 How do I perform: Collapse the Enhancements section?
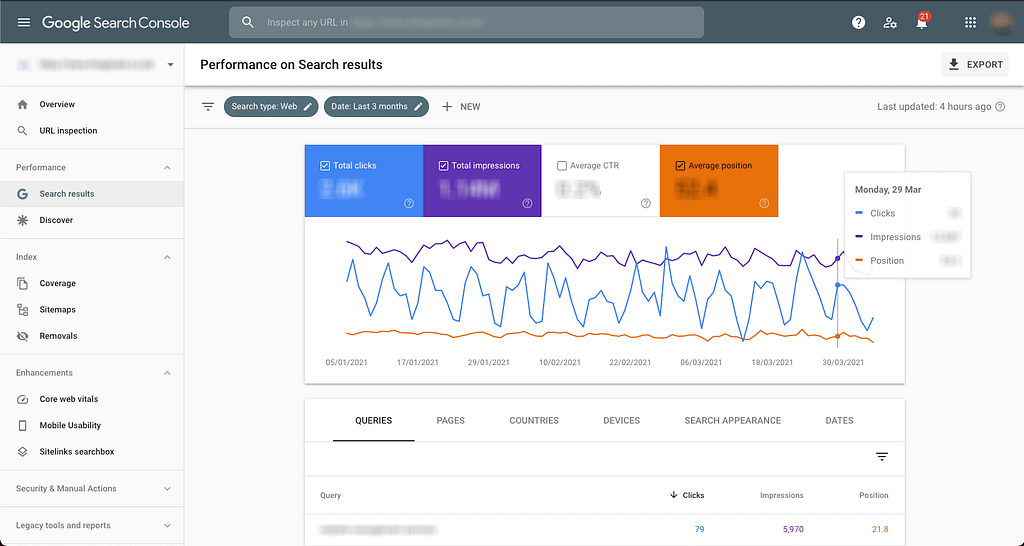(167, 373)
